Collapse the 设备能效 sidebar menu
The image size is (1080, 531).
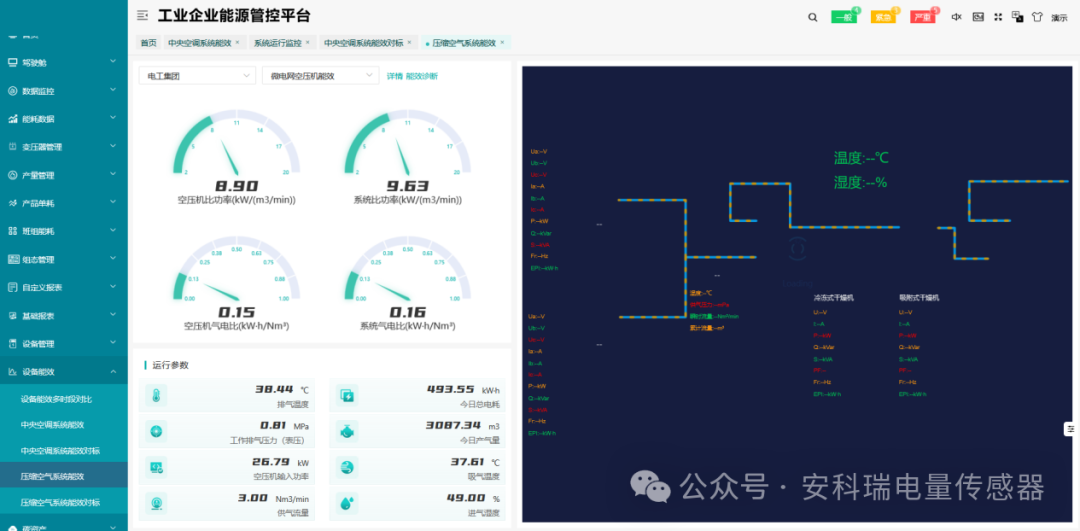pyautogui.click(x=64, y=372)
